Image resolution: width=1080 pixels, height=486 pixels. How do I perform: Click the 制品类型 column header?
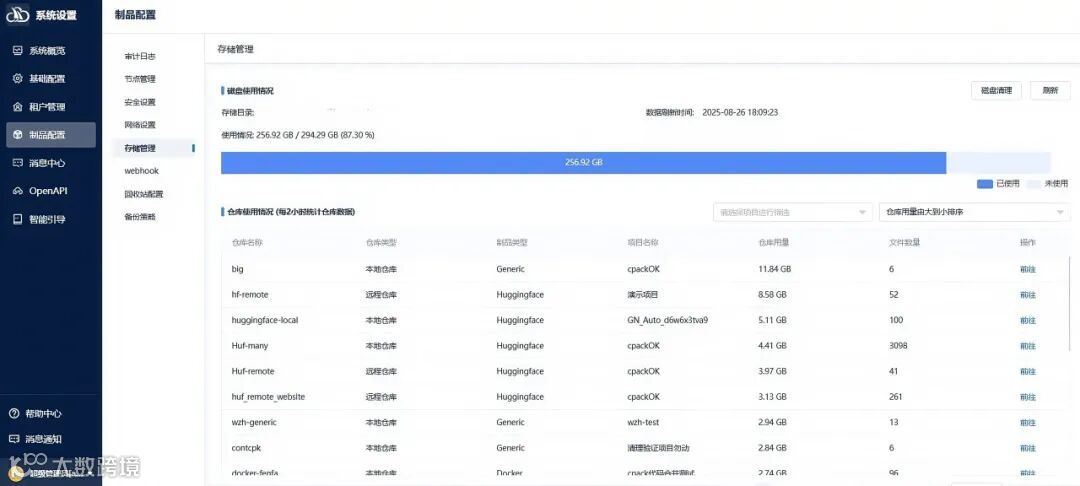pyautogui.click(x=512, y=243)
